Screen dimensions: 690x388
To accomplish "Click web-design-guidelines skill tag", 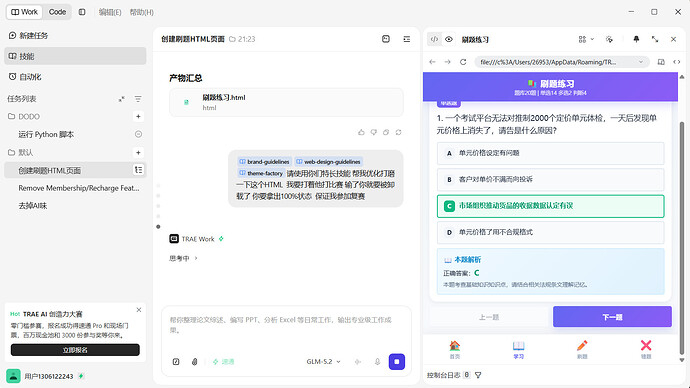I will coord(328,161).
